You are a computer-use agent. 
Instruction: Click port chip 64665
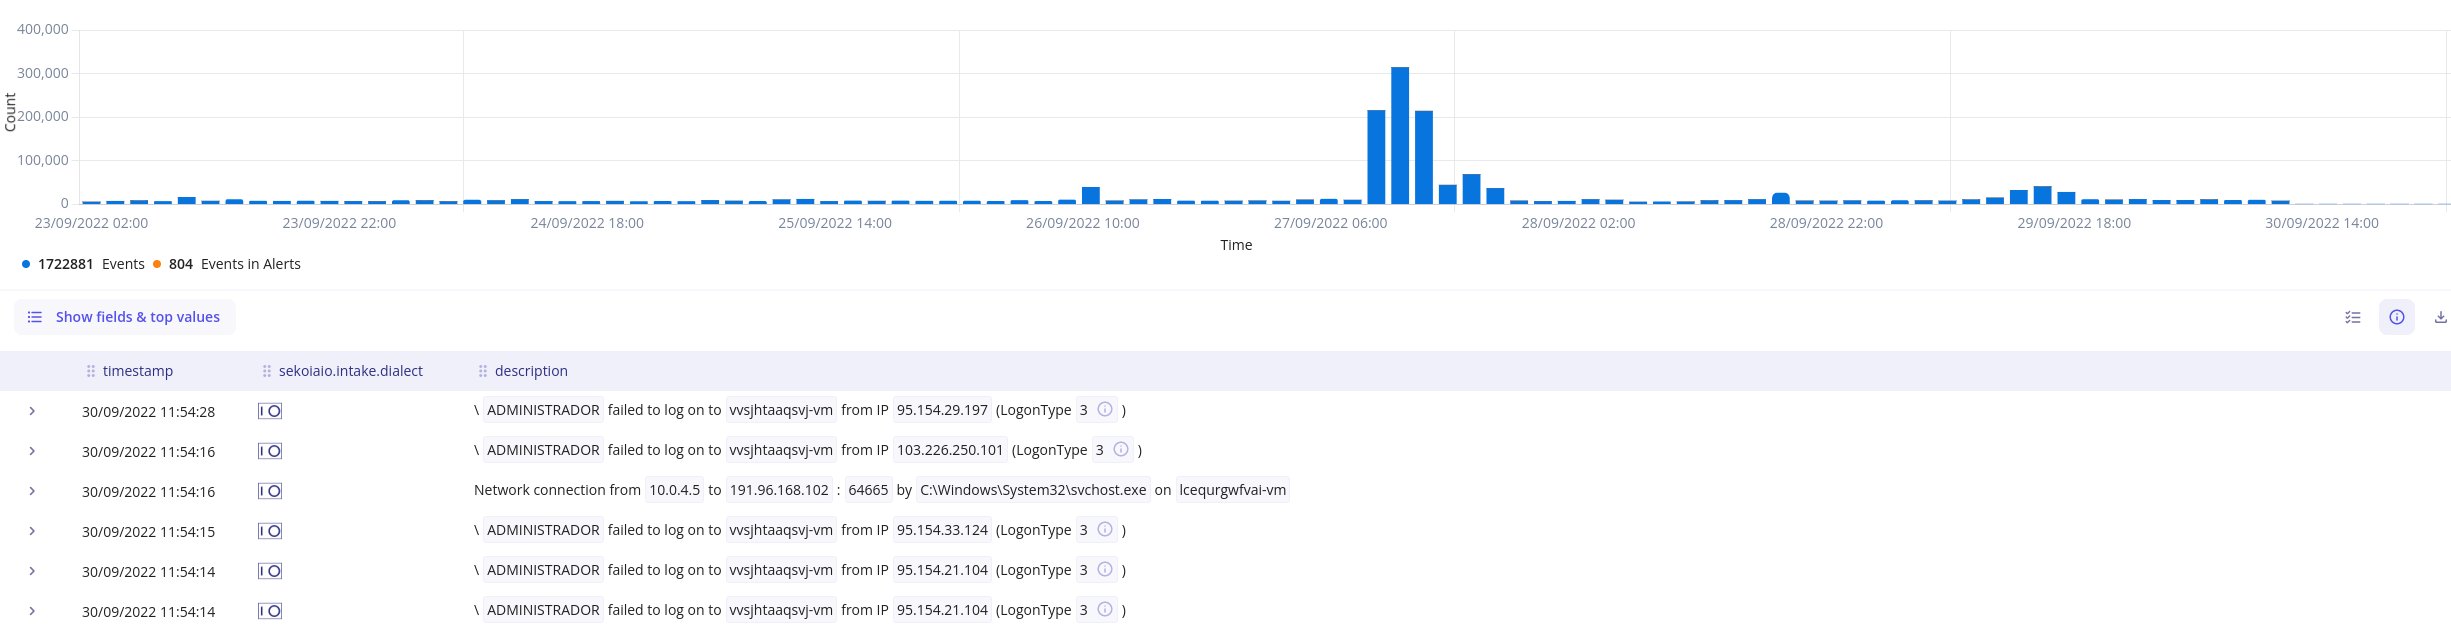coord(868,490)
